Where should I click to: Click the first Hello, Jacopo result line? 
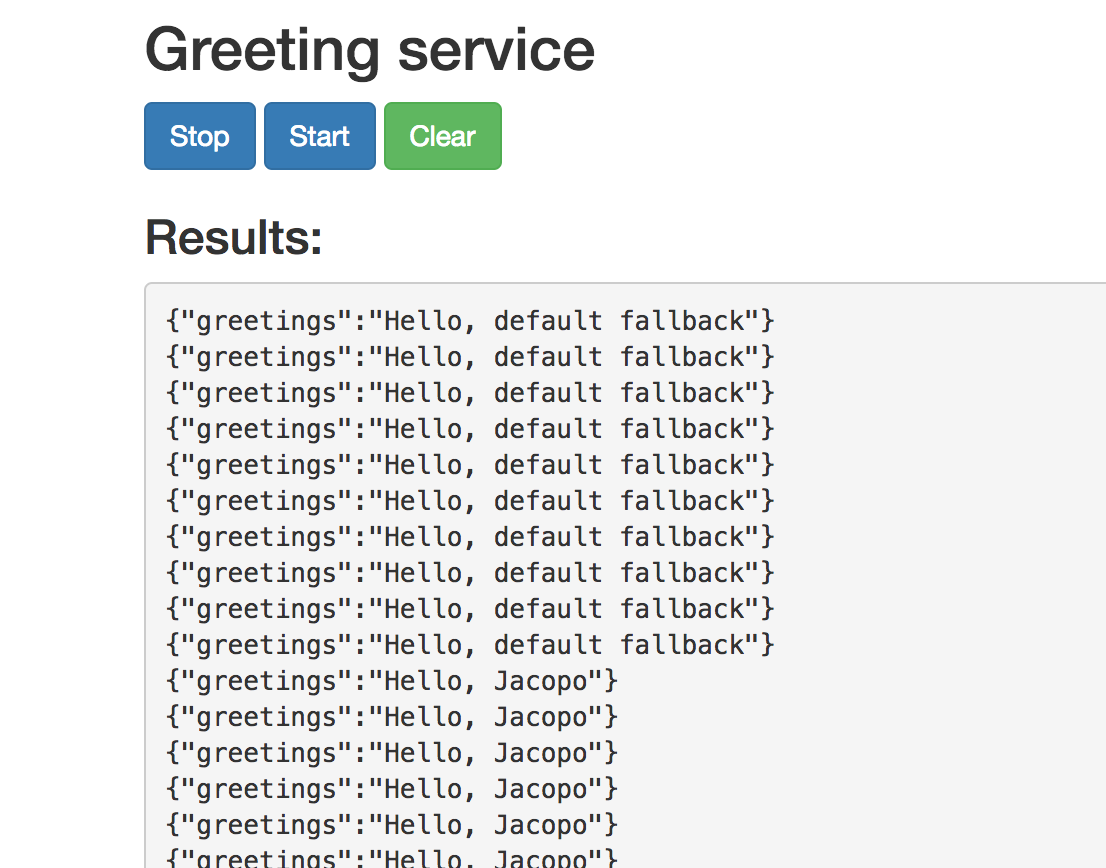[392, 681]
